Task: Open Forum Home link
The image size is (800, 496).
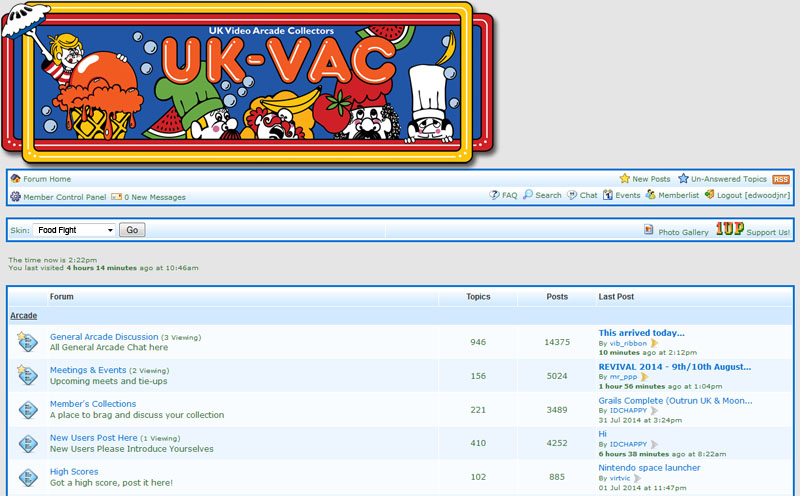Action: [x=47, y=179]
